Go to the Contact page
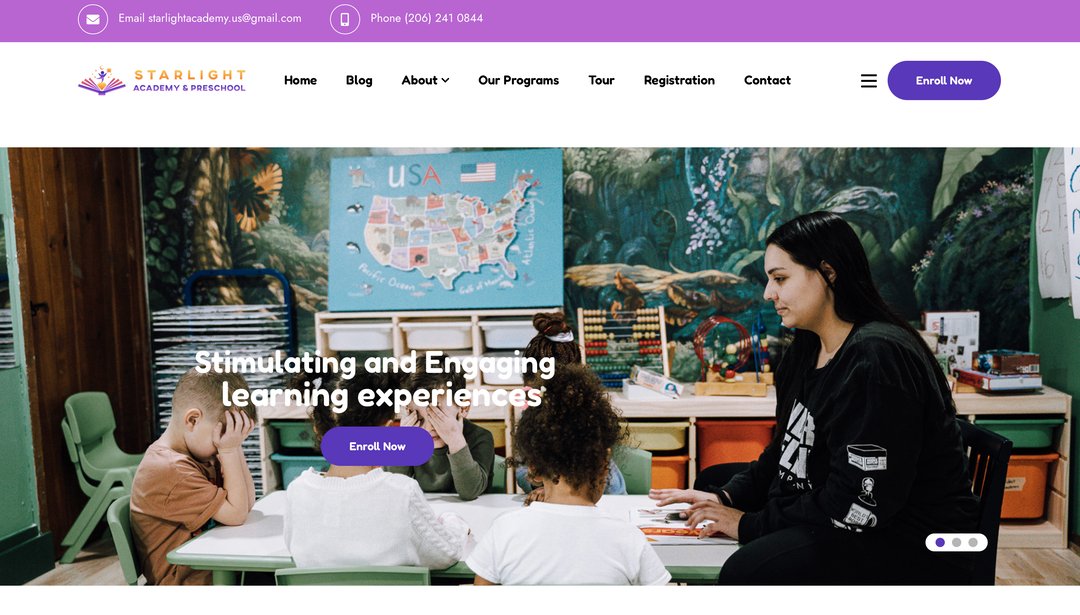Screen dimensions: 1080x615 (767, 81)
